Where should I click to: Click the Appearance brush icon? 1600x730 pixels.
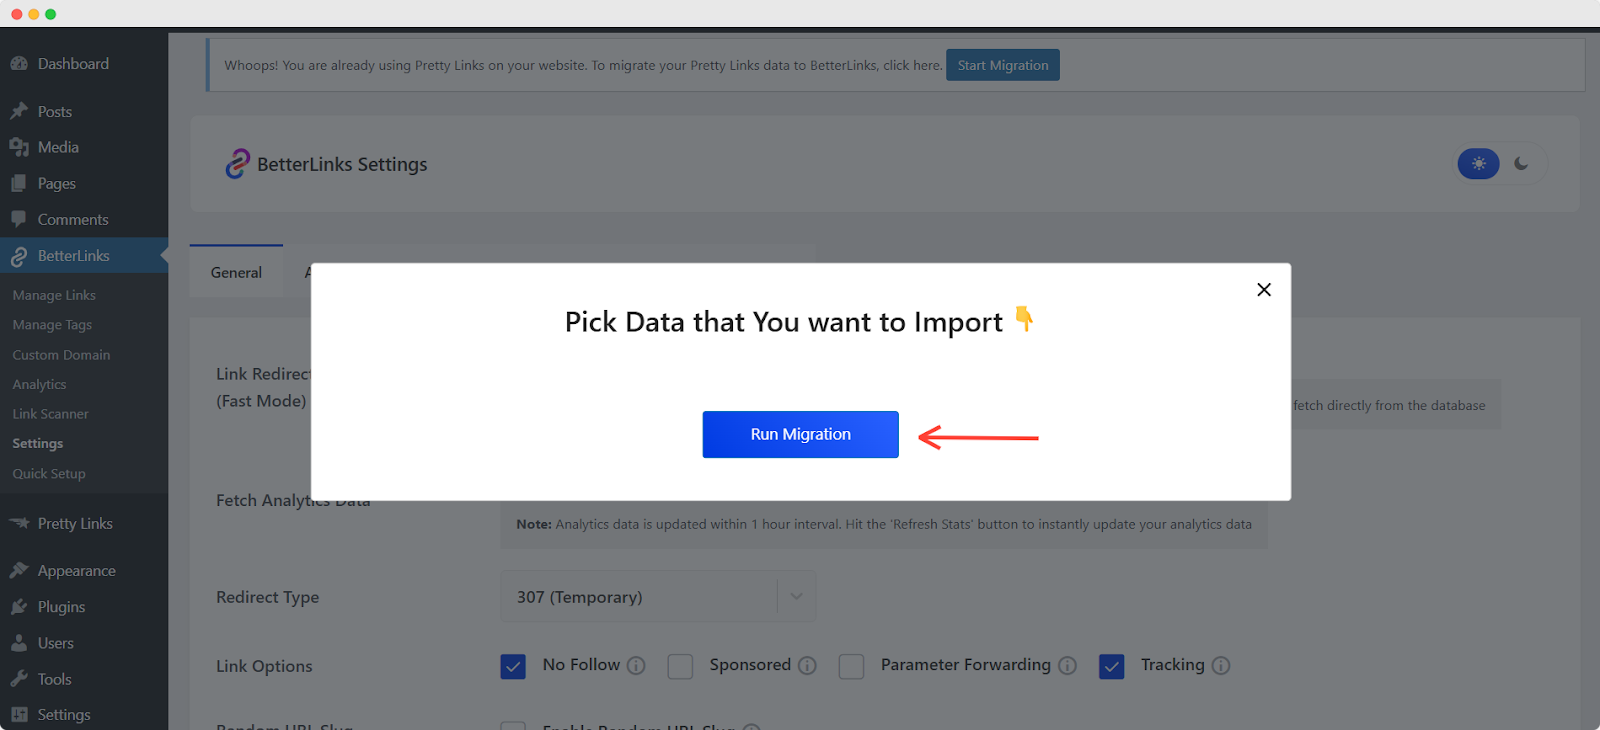(19, 571)
